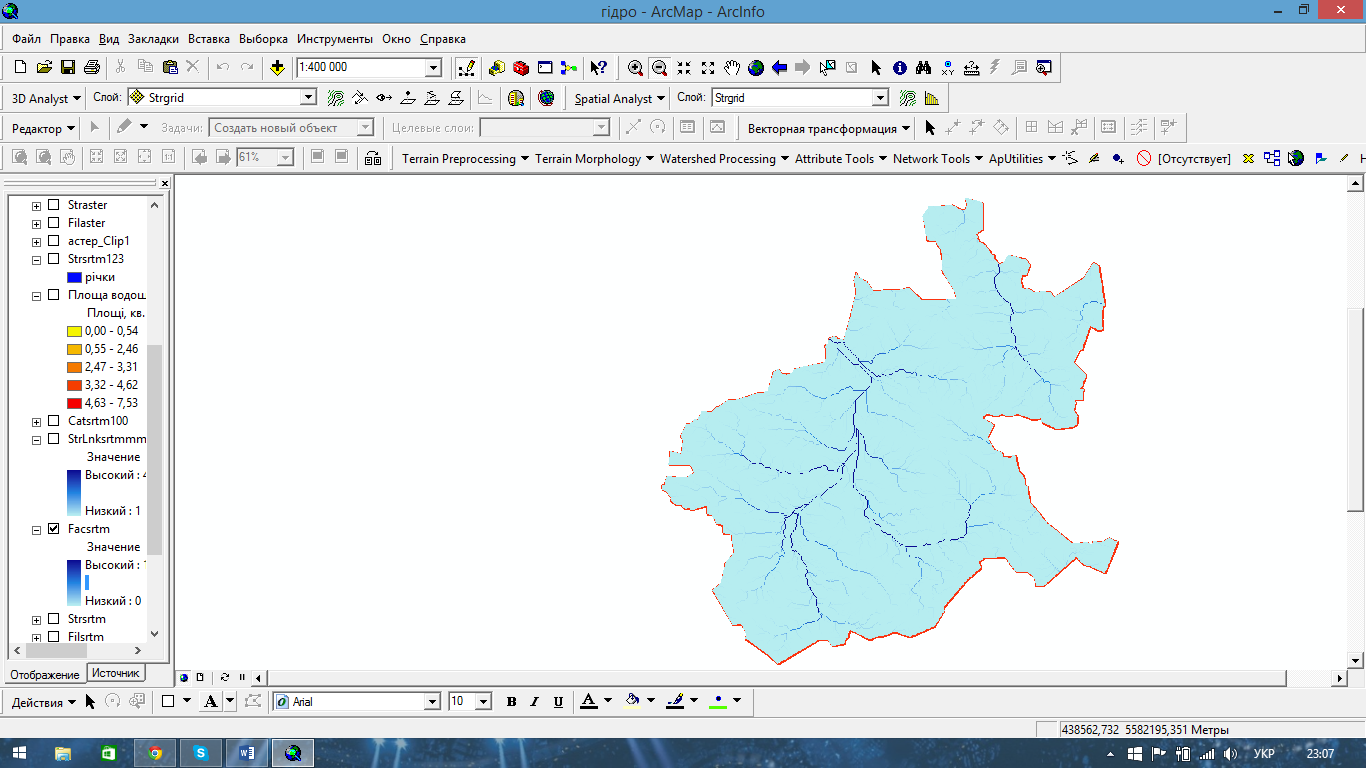The height and width of the screenshot is (768, 1366).
Task: Open the Editor toolbar icon
Action: (x=466, y=68)
